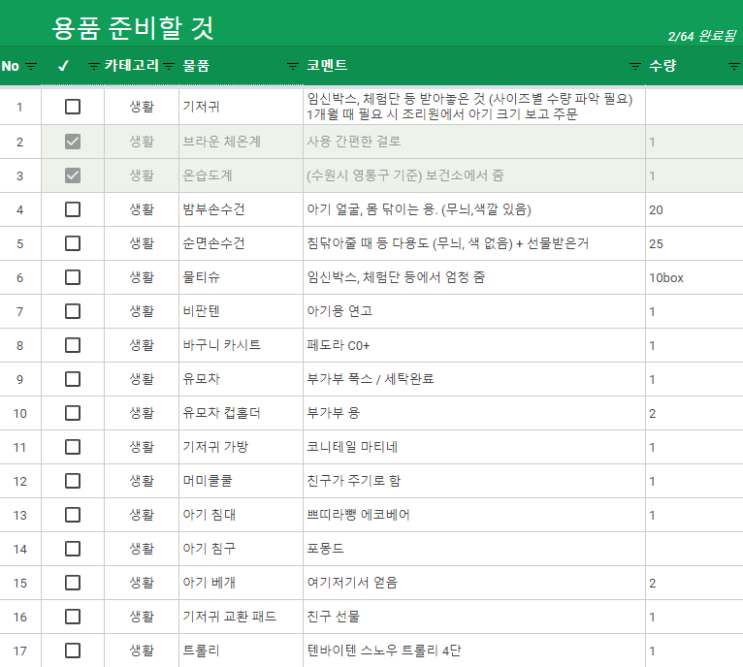Tick the 트롤리 checkbox
This screenshot has height=667, width=743.
tap(72, 650)
